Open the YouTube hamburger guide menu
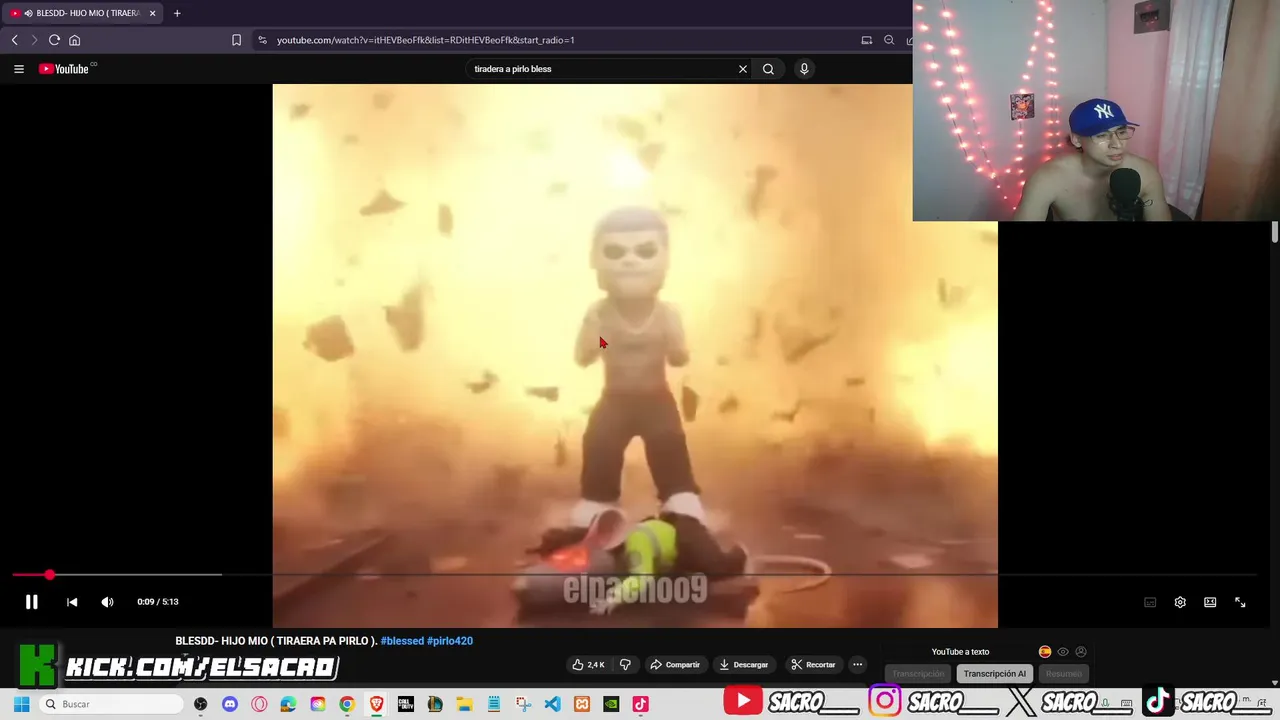 coord(18,69)
